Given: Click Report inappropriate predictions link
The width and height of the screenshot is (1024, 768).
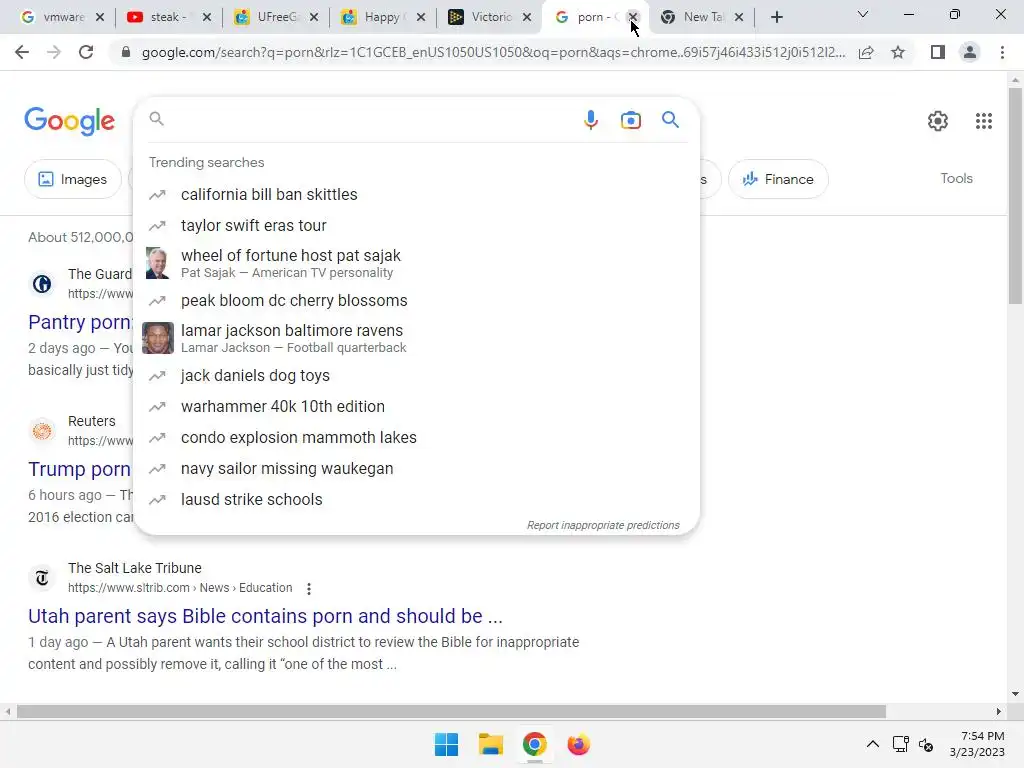Looking at the screenshot, I should click(603, 525).
